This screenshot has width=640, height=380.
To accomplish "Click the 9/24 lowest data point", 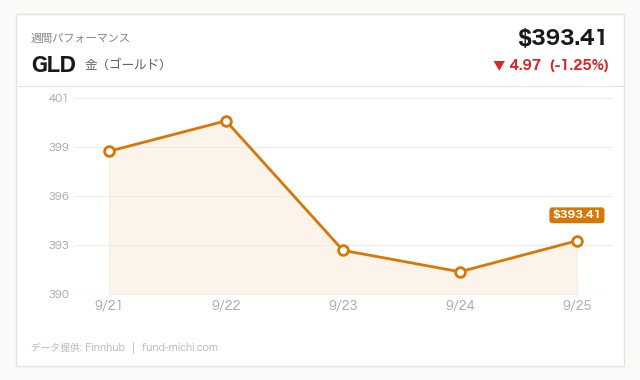I will (x=460, y=272).
